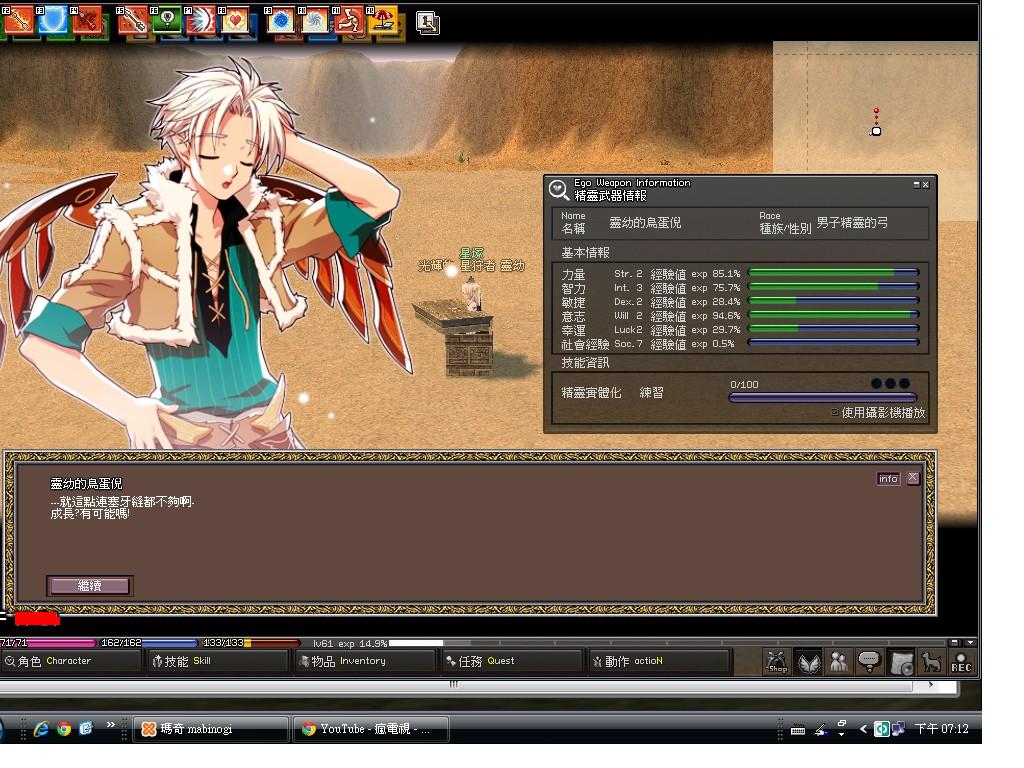Open the pet dog icon menu
Image resolution: width=1024 pixels, height=768 pixels.
(931, 661)
